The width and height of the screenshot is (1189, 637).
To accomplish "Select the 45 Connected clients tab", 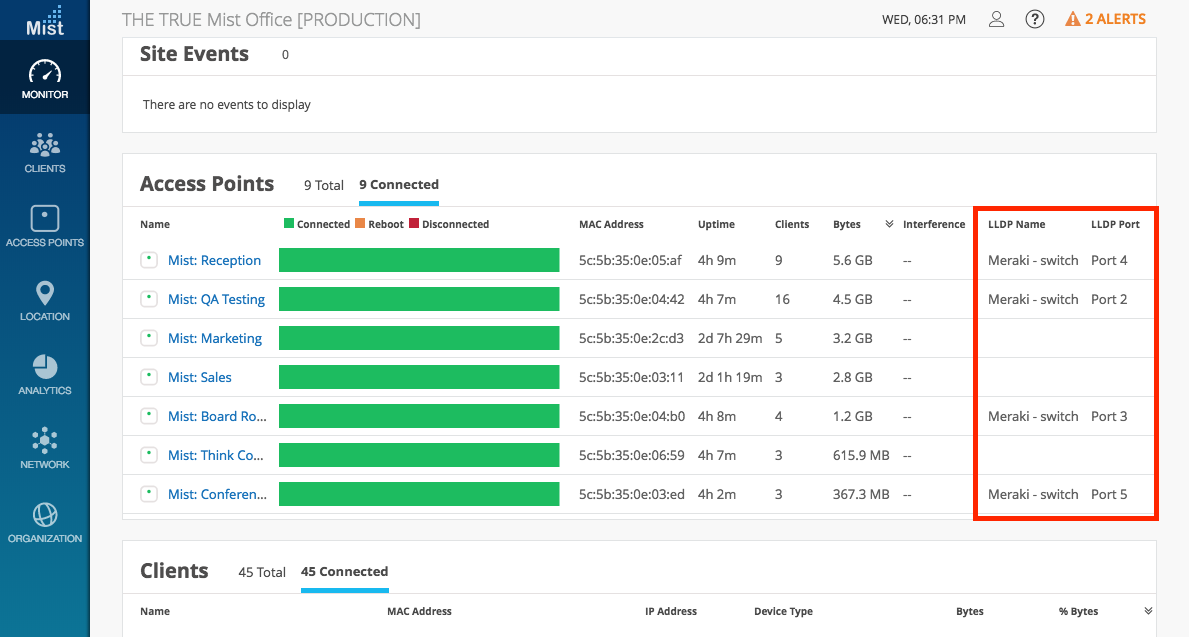I will point(344,572).
